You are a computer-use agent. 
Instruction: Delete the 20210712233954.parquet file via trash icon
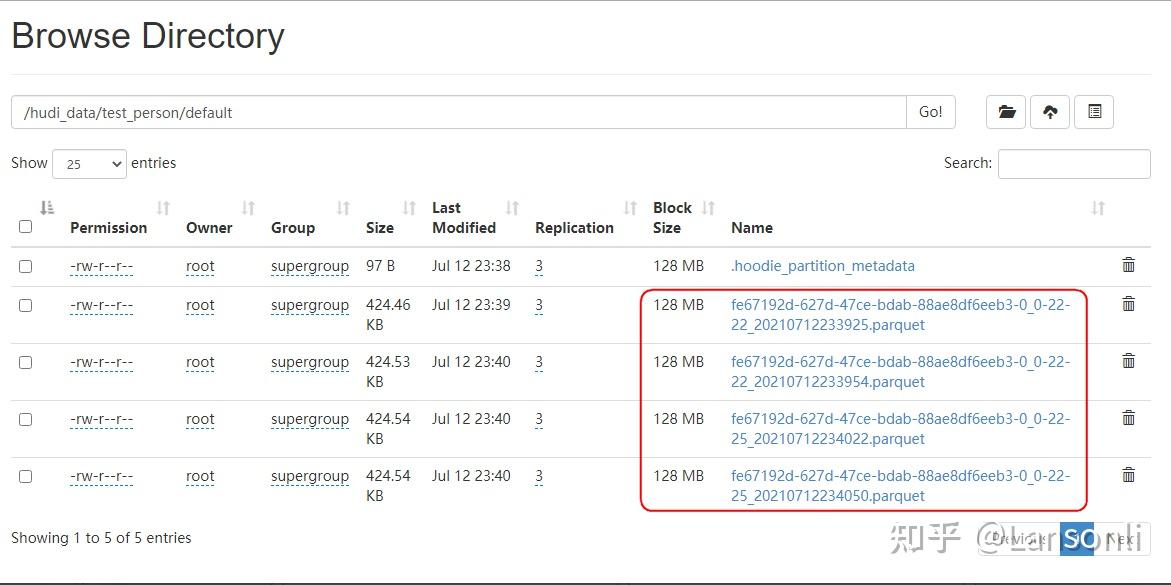pos(1128,361)
